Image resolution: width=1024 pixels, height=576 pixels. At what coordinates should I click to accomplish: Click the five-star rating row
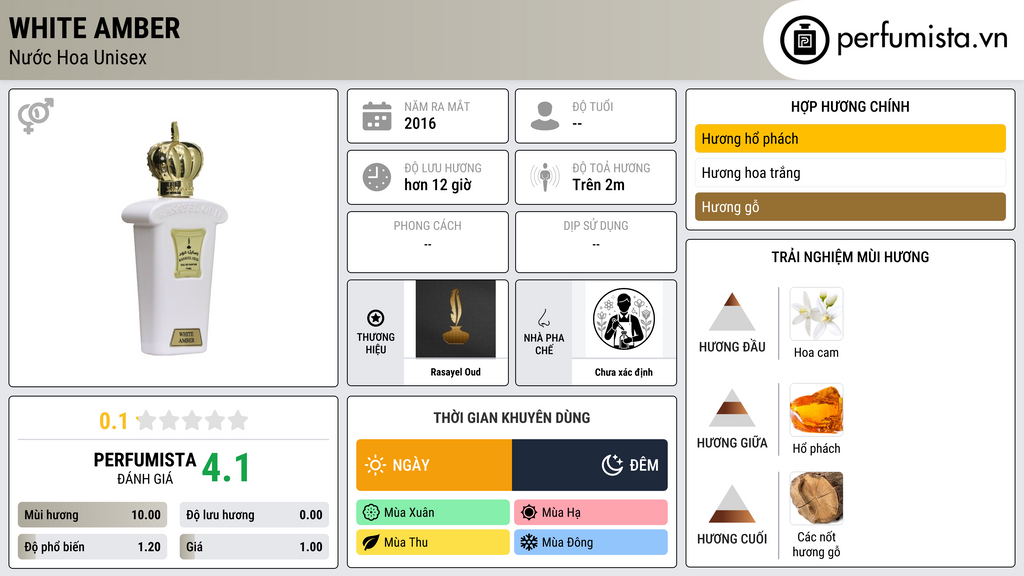[193, 420]
